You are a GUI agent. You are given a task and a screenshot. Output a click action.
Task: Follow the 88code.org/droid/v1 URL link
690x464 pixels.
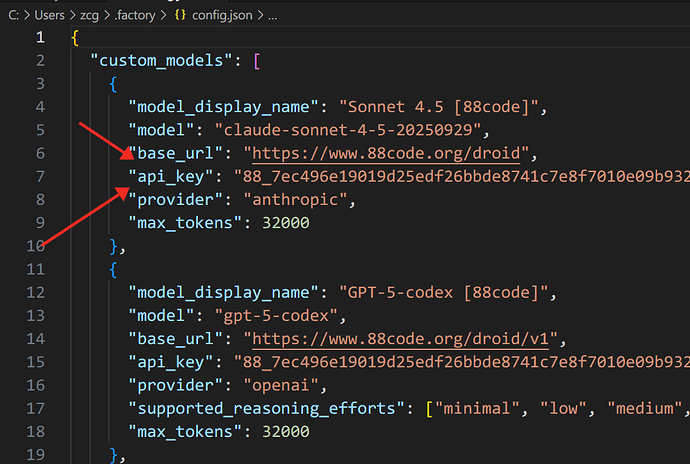pyautogui.click(x=400, y=339)
